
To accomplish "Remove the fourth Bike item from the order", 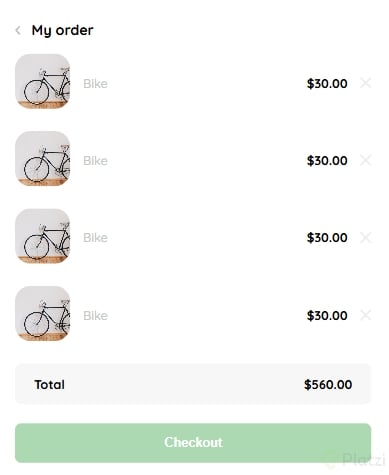I will tap(366, 315).
